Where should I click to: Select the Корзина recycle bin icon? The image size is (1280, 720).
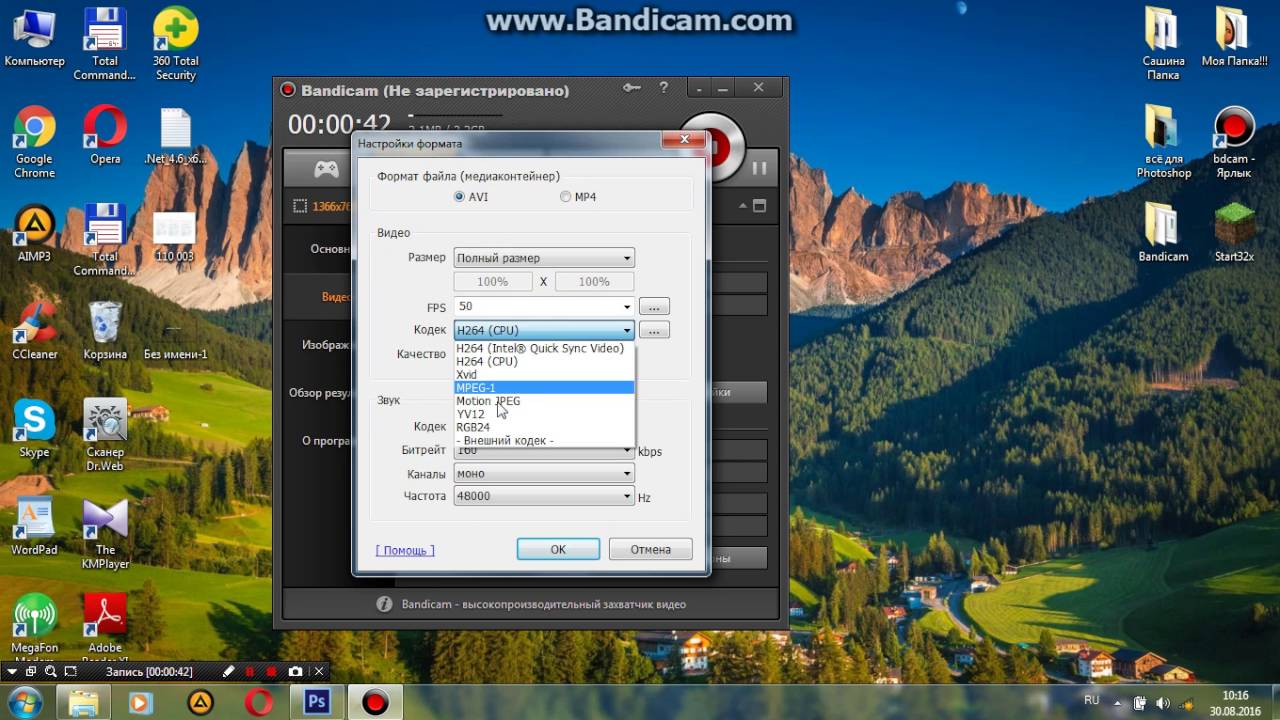coord(105,332)
